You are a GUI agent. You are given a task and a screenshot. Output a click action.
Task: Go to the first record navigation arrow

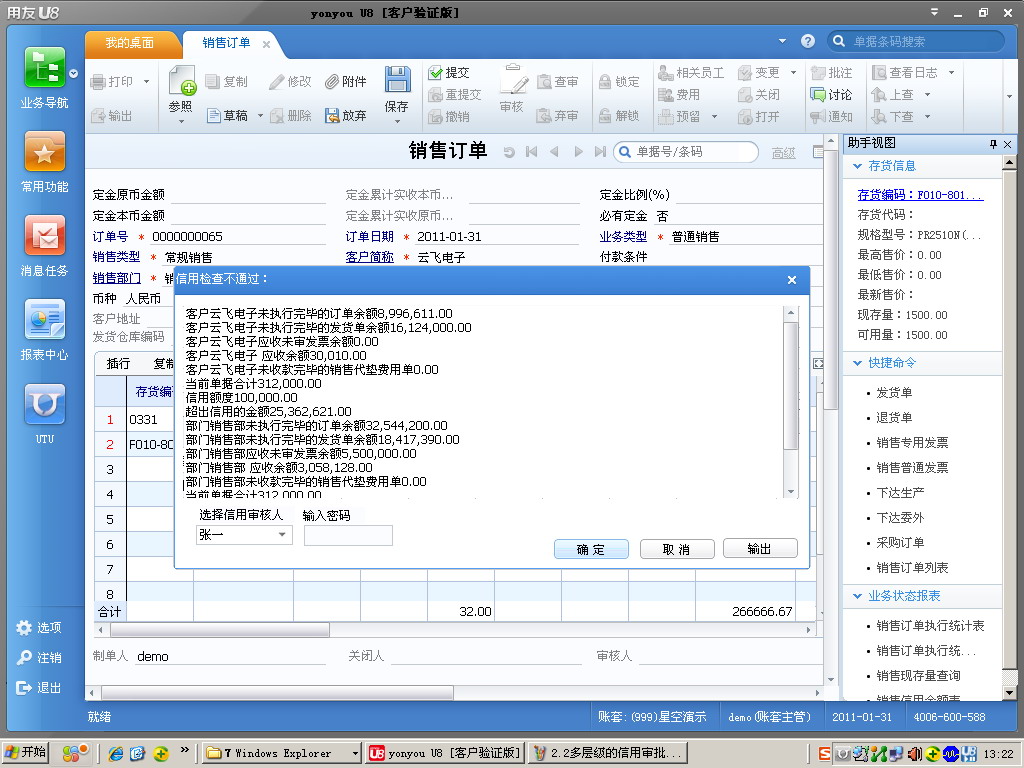[x=532, y=152]
